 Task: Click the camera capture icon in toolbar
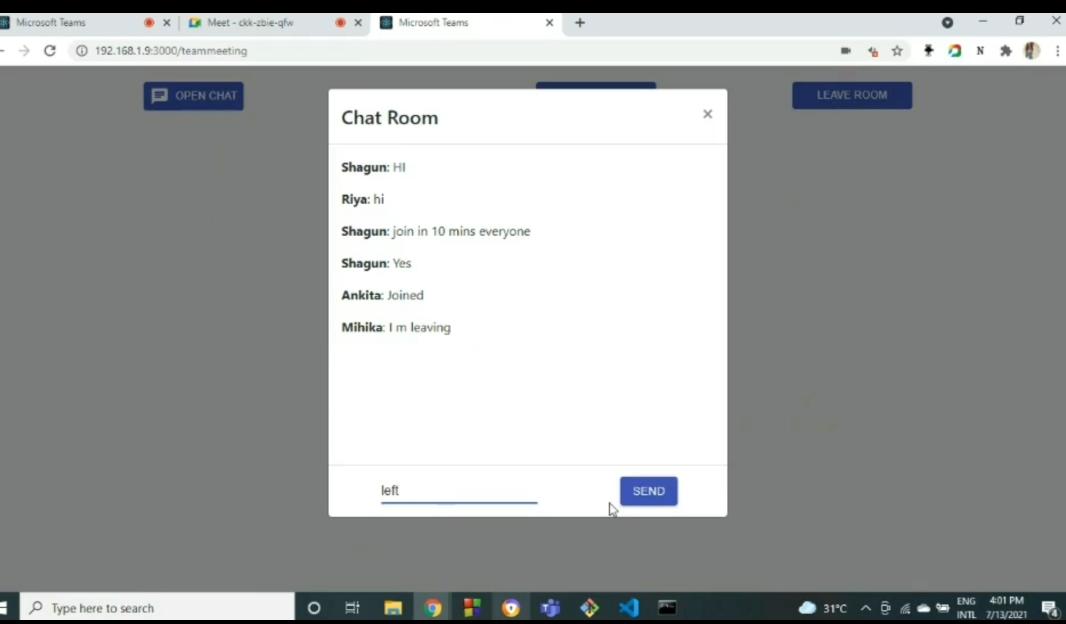click(x=845, y=50)
